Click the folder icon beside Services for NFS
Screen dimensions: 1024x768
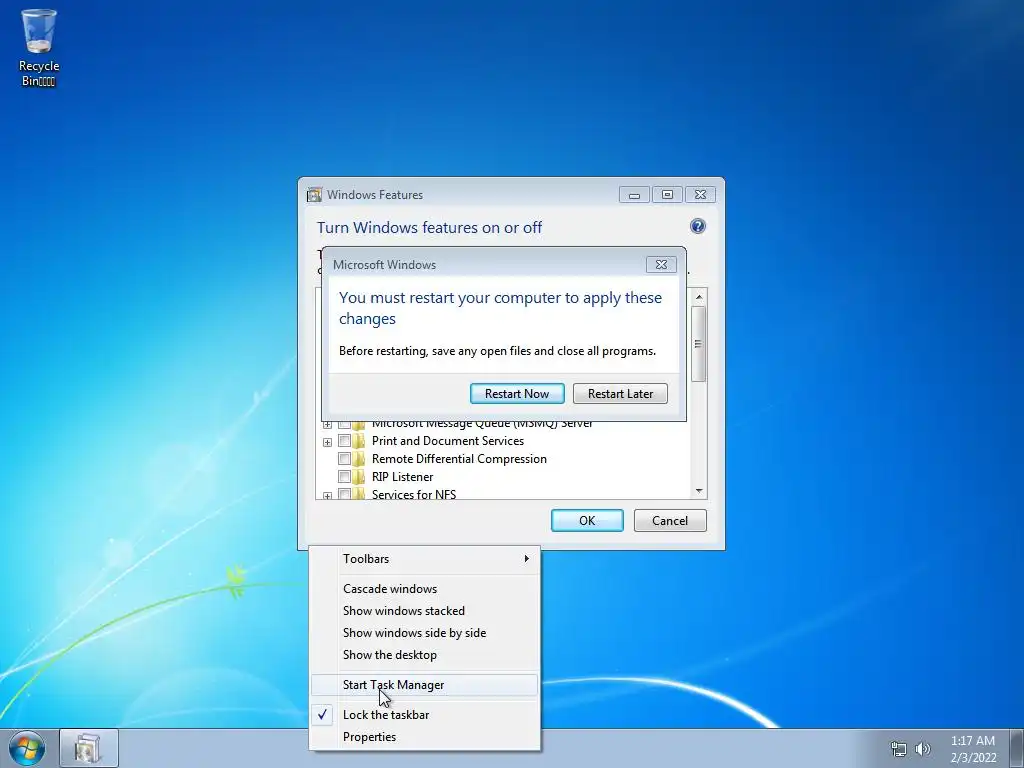[x=359, y=494]
